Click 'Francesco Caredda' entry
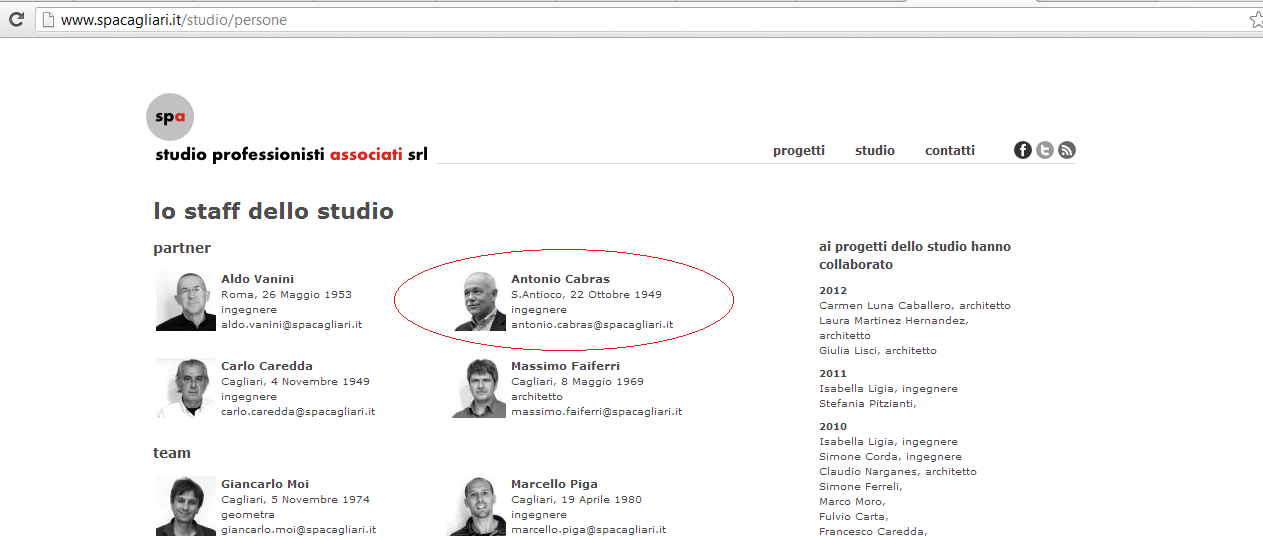Screen dimensions: 1263x540 click(873, 532)
